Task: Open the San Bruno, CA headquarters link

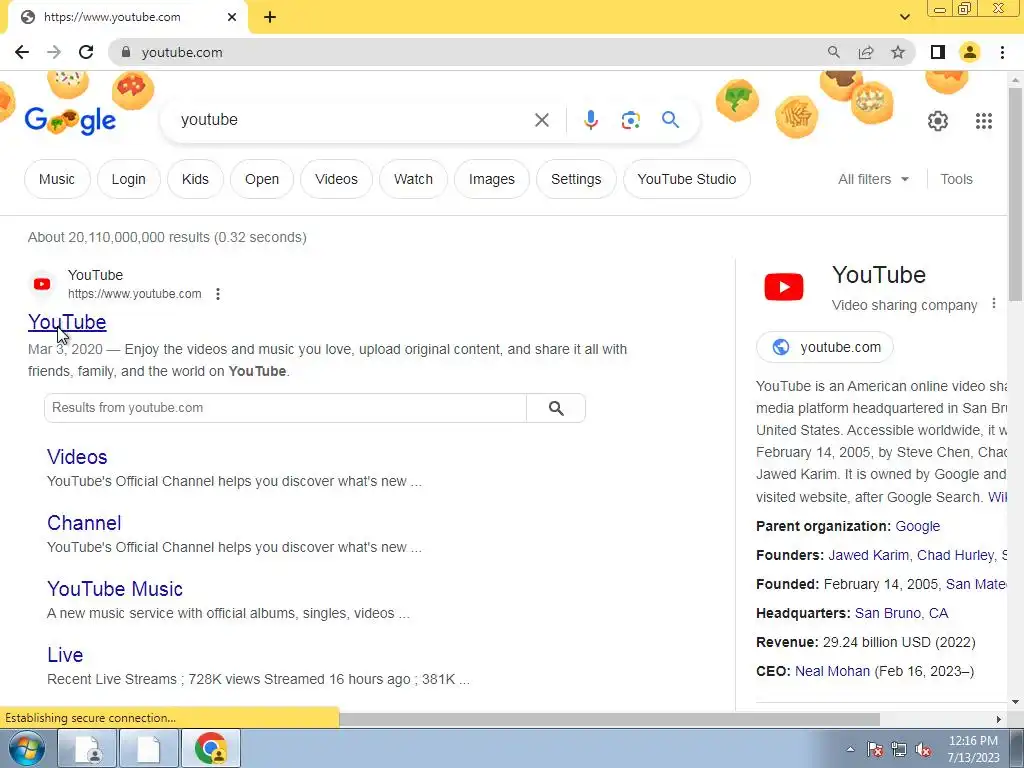Action: [x=901, y=613]
